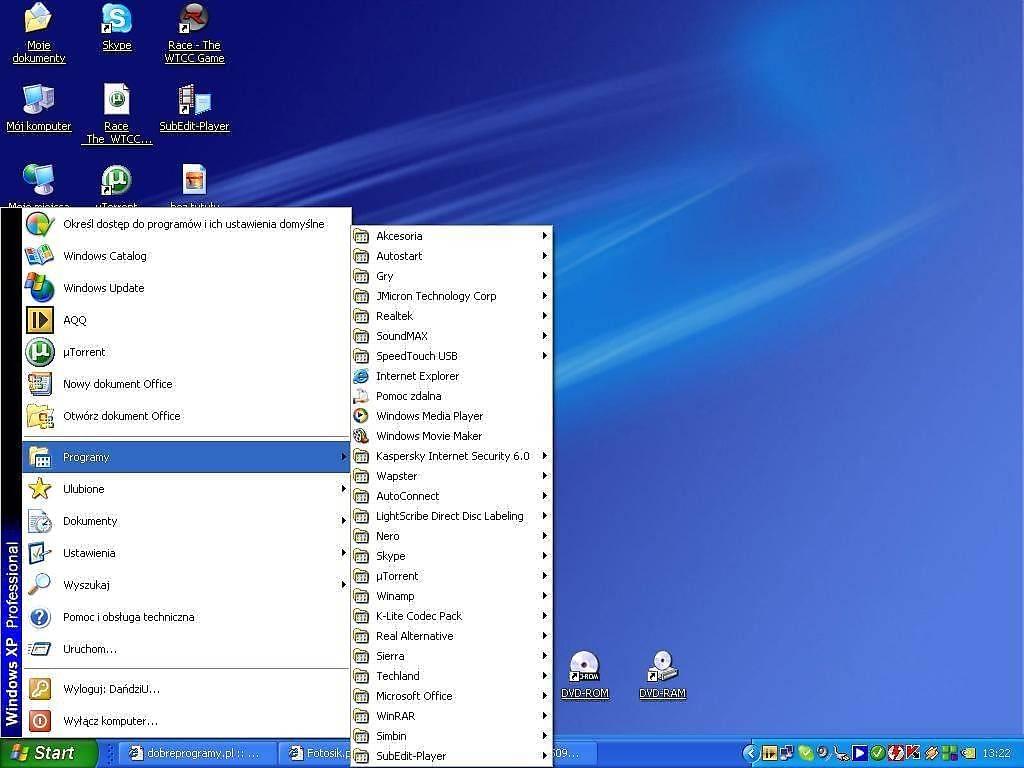Expand the Kaspersky Internet Security 6.0 arrow

point(544,456)
